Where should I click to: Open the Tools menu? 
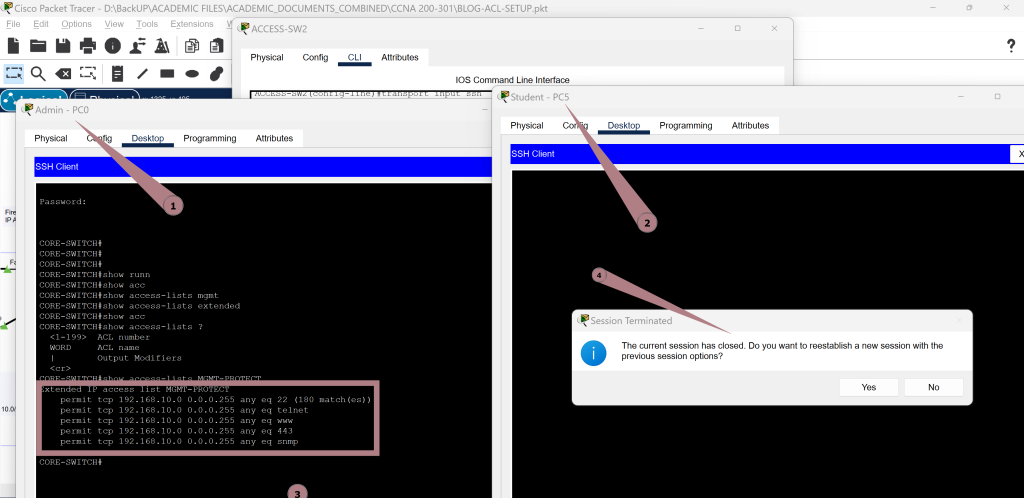click(x=147, y=23)
